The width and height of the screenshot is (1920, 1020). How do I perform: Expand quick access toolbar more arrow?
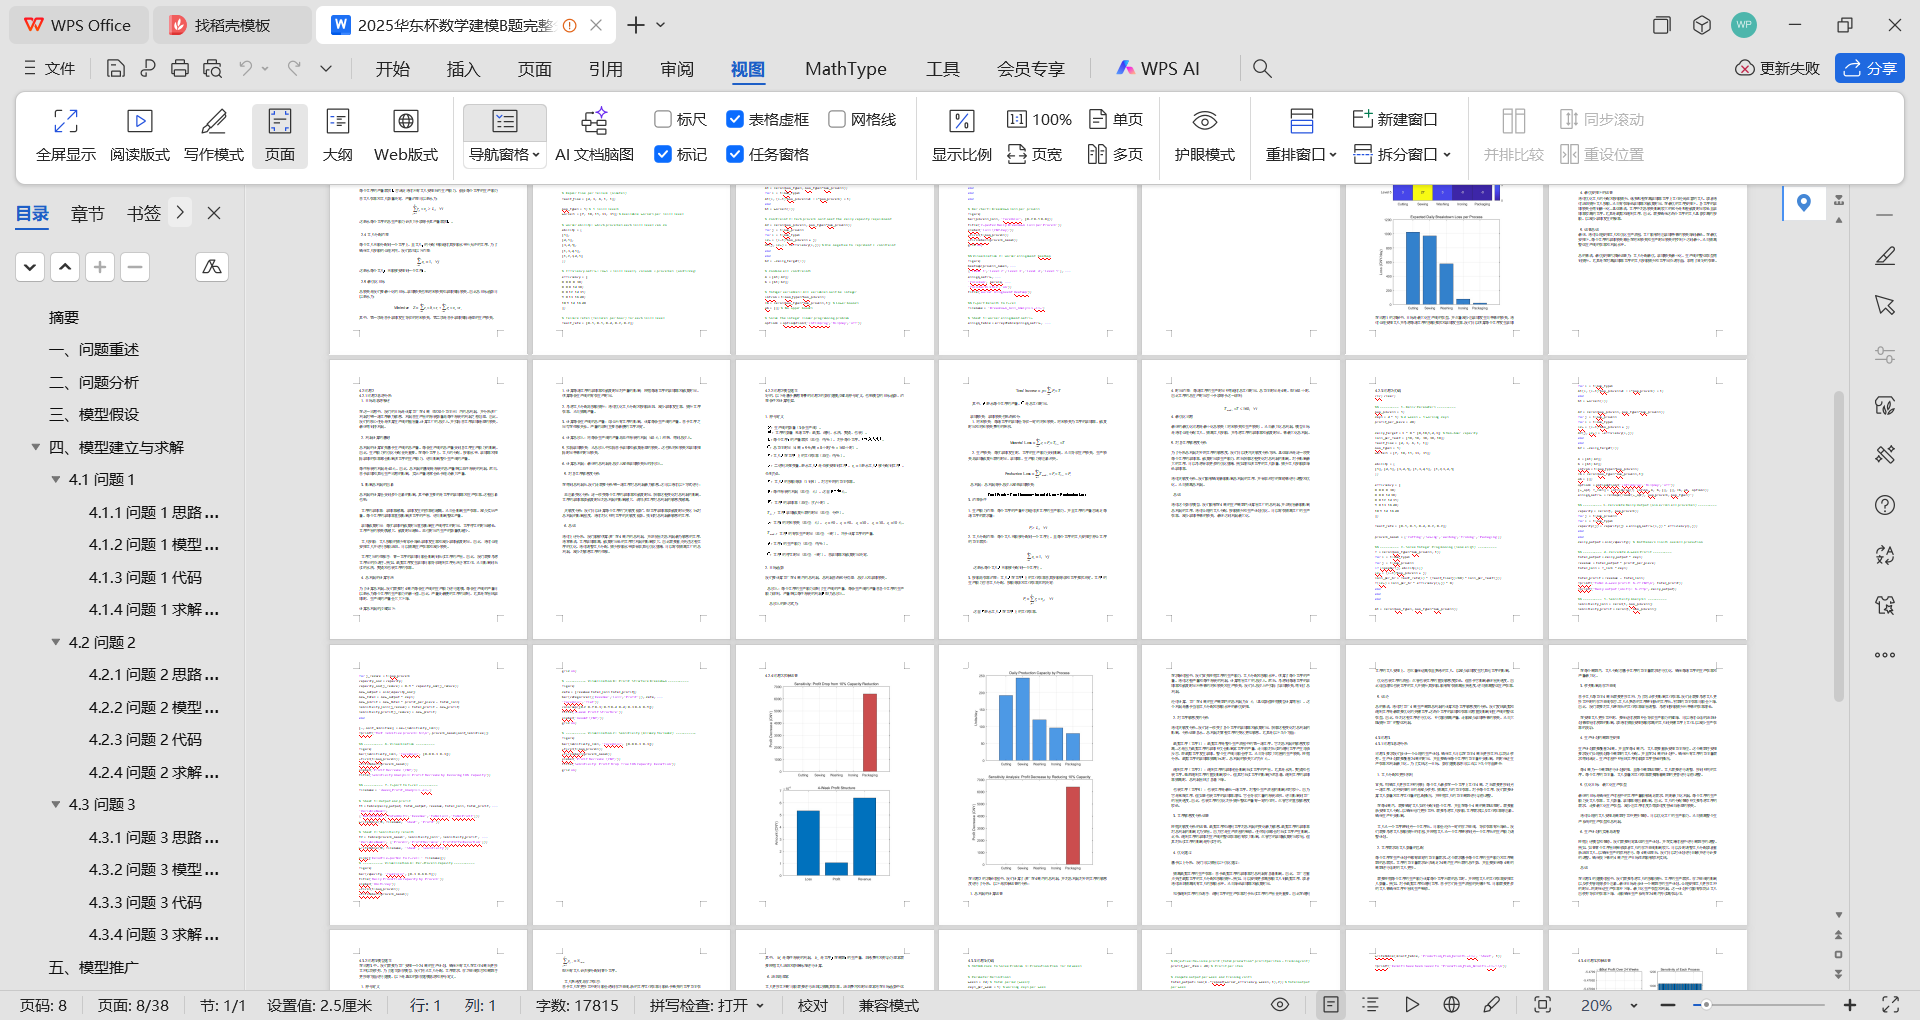(326, 68)
